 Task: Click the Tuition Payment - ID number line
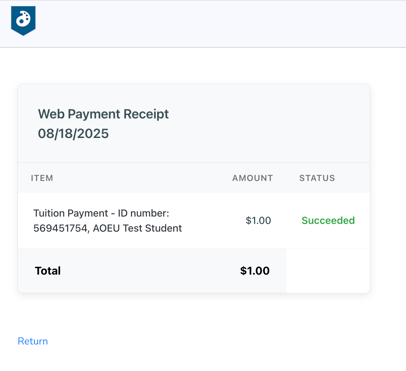click(101, 213)
